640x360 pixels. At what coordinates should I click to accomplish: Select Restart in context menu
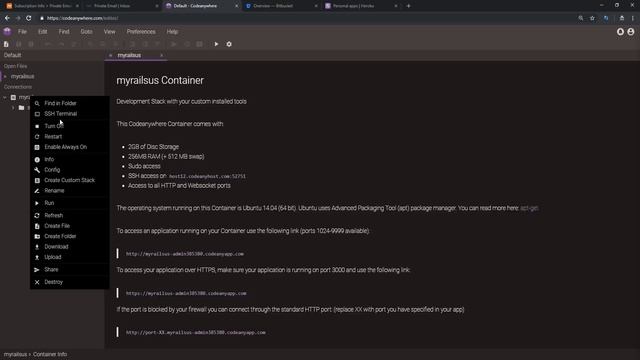click(x=69, y=137)
